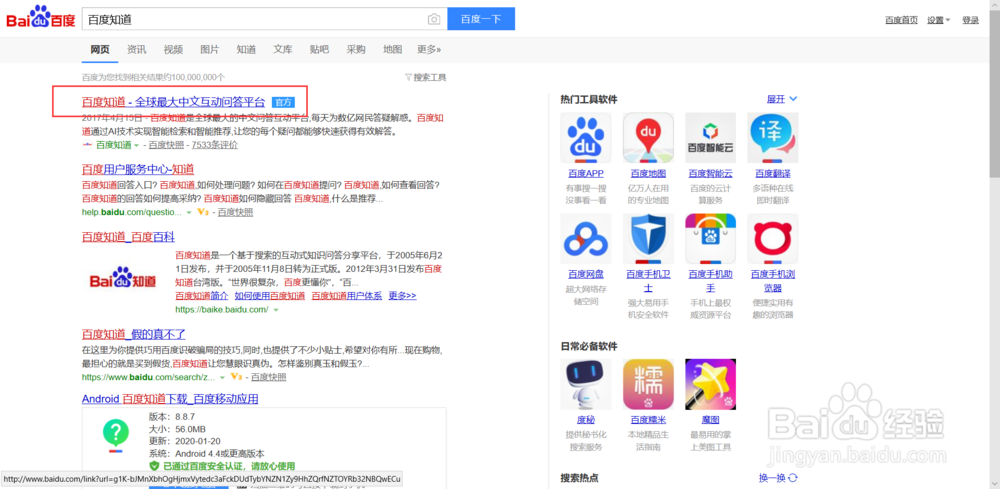
Task: Switch to 图片 tab
Action: pyautogui.click(x=210, y=49)
